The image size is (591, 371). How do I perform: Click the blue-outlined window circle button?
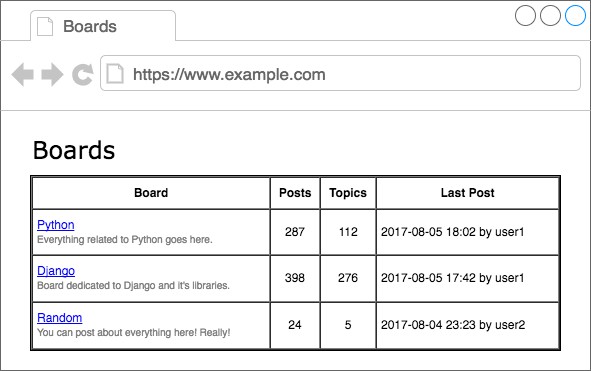tap(575, 15)
